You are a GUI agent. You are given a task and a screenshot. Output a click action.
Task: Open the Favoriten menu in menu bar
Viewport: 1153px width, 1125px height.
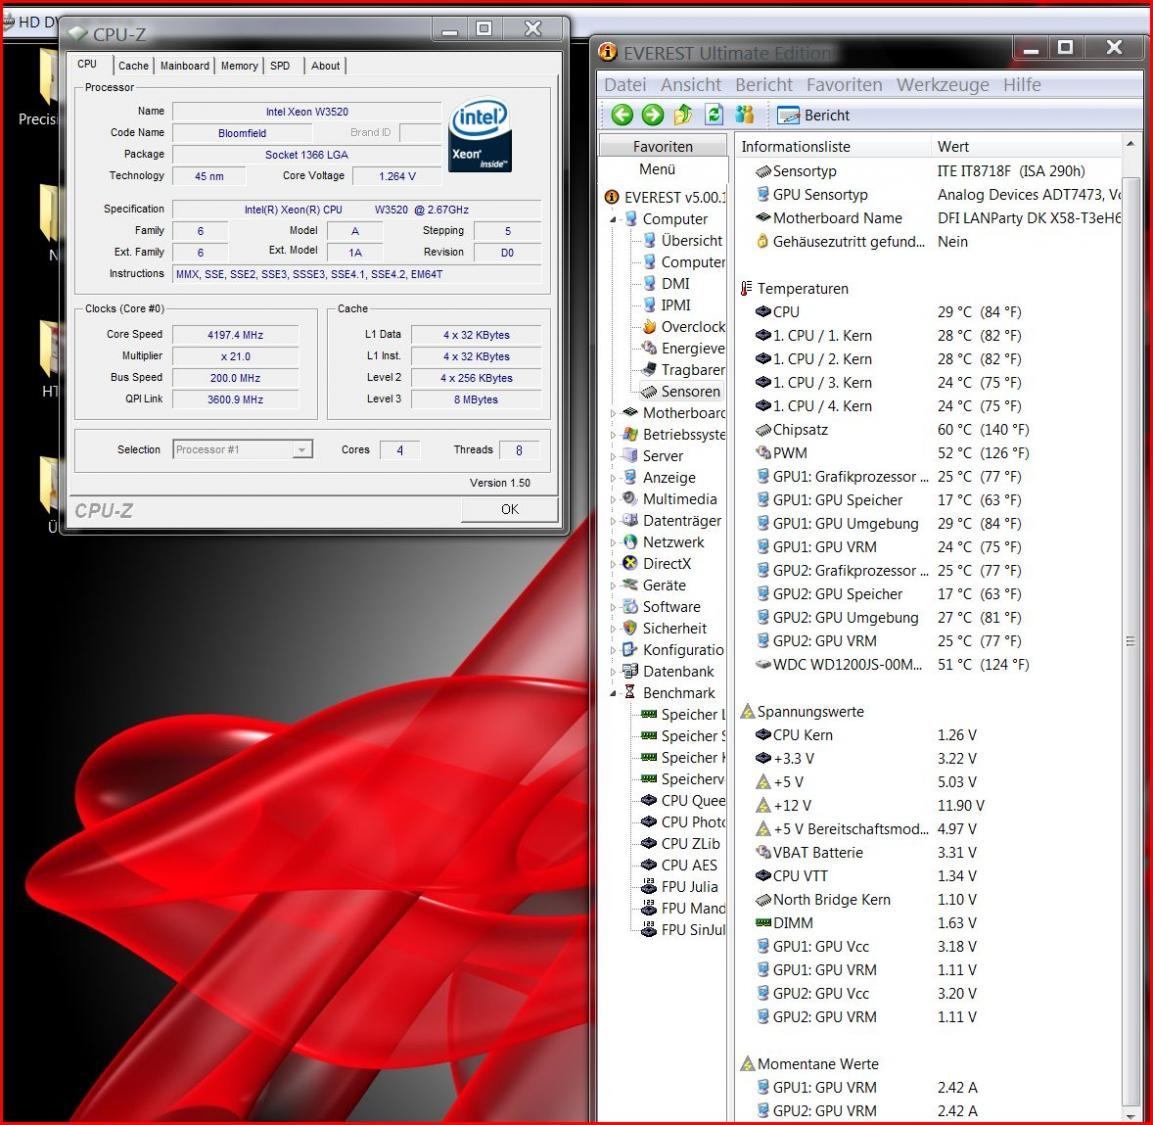click(x=844, y=85)
